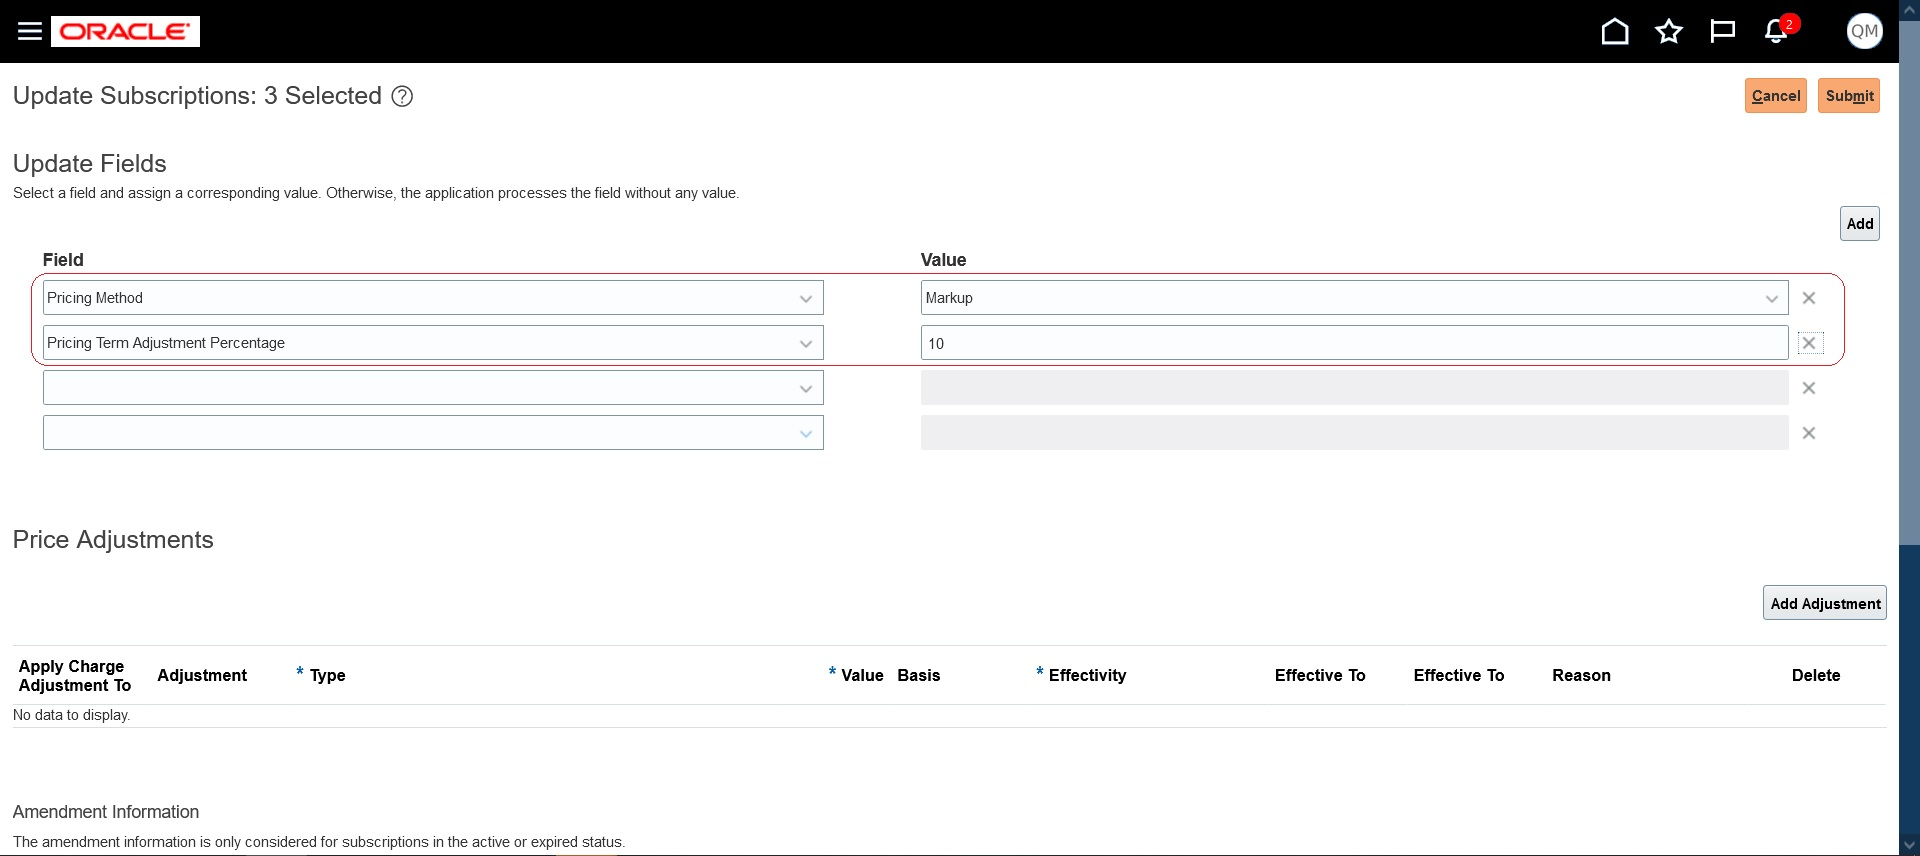Image resolution: width=1920 pixels, height=856 pixels.
Task: Go to the Home page icon
Action: click(1615, 31)
